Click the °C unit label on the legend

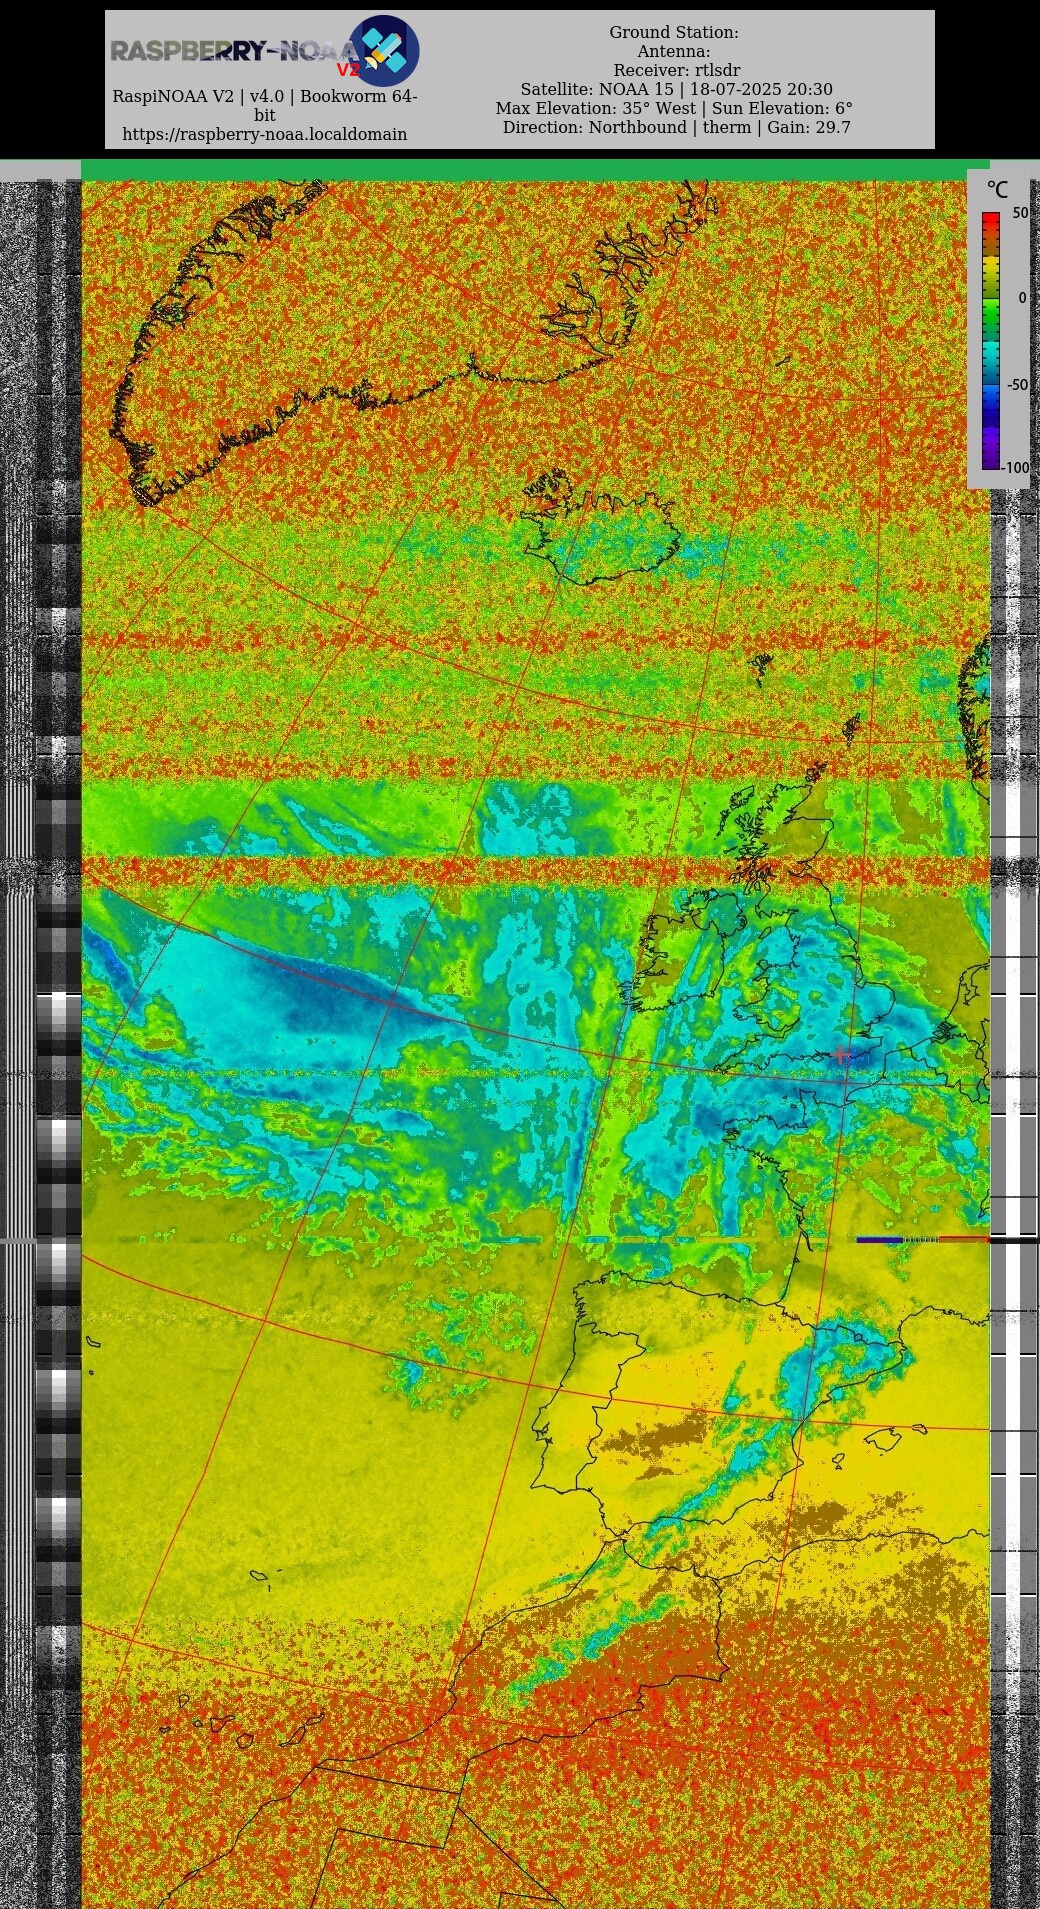[997, 189]
